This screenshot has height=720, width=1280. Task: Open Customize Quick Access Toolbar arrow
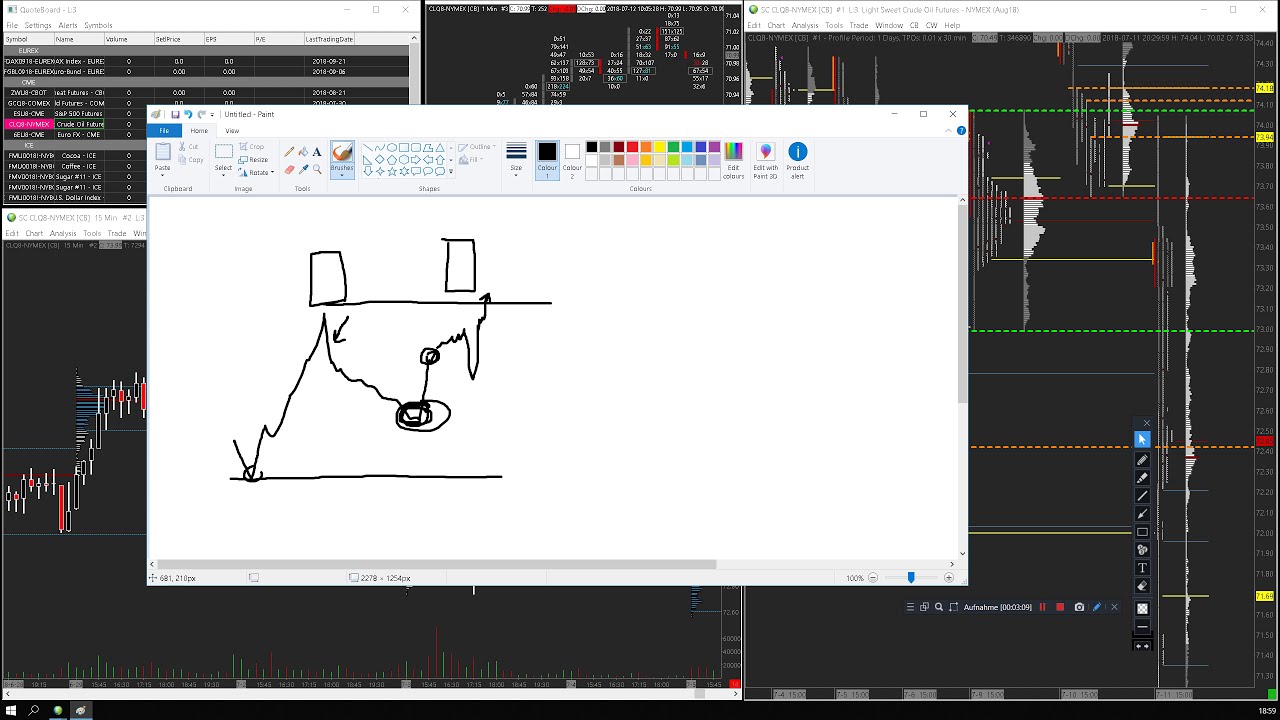(x=212, y=115)
